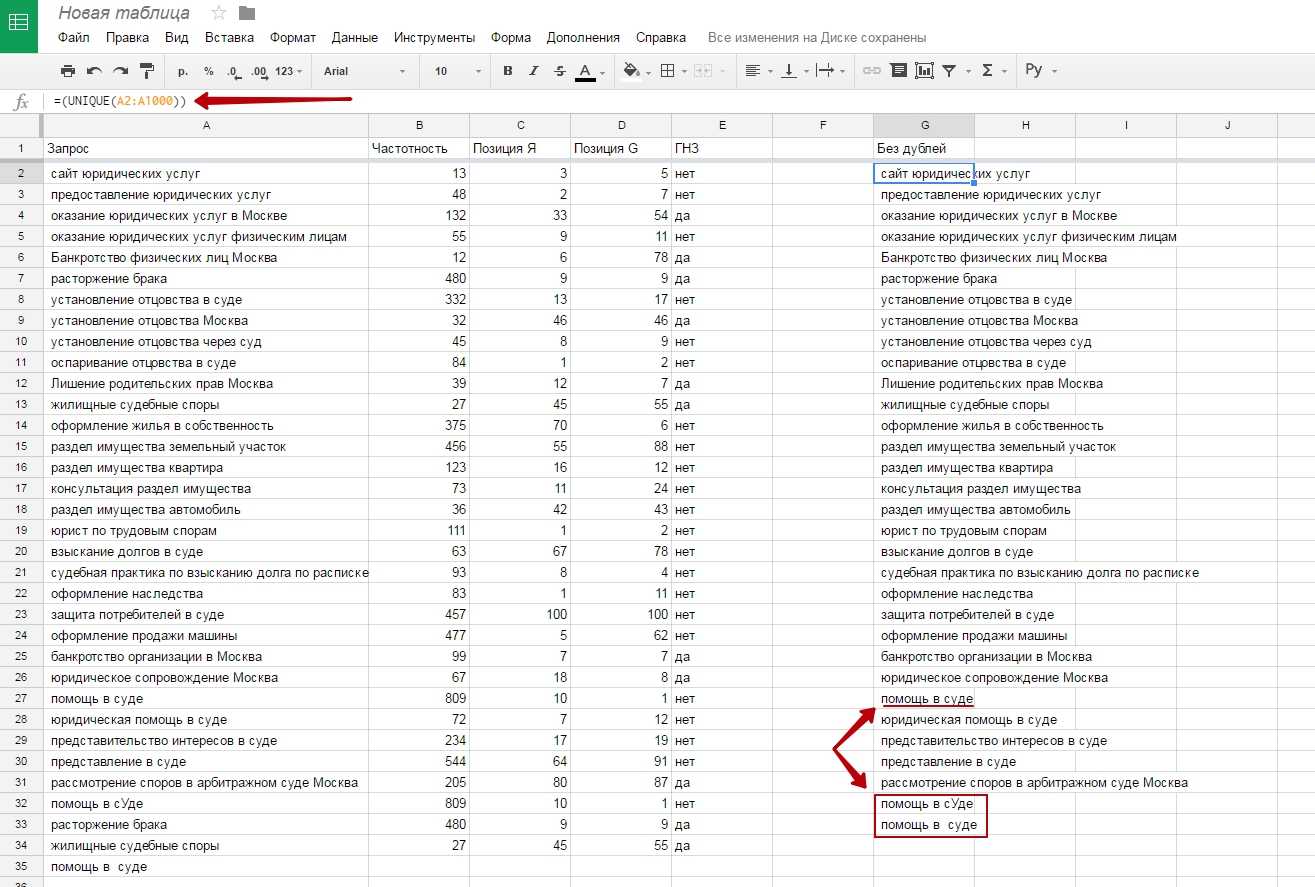The height and width of the screenshot is (887, 1315).
Task: Open the Формат menu
Action: pos(292,38)
